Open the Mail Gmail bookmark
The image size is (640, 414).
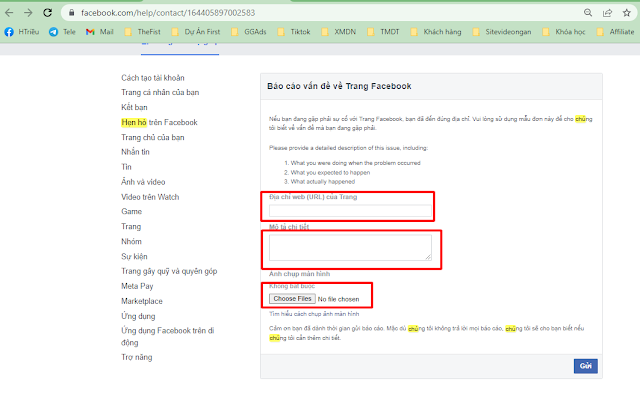pos(100,32)
